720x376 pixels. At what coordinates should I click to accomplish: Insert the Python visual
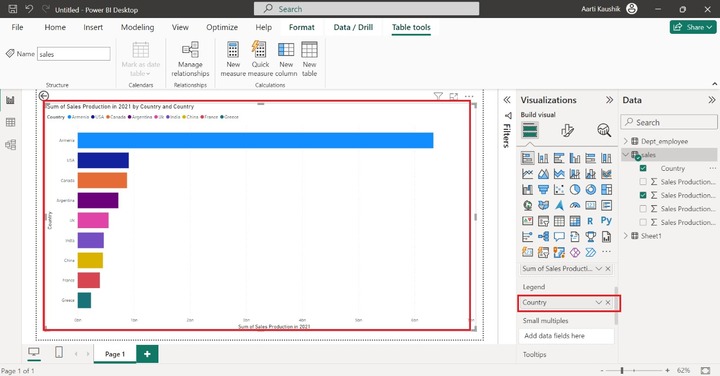(x=606, y=221)
